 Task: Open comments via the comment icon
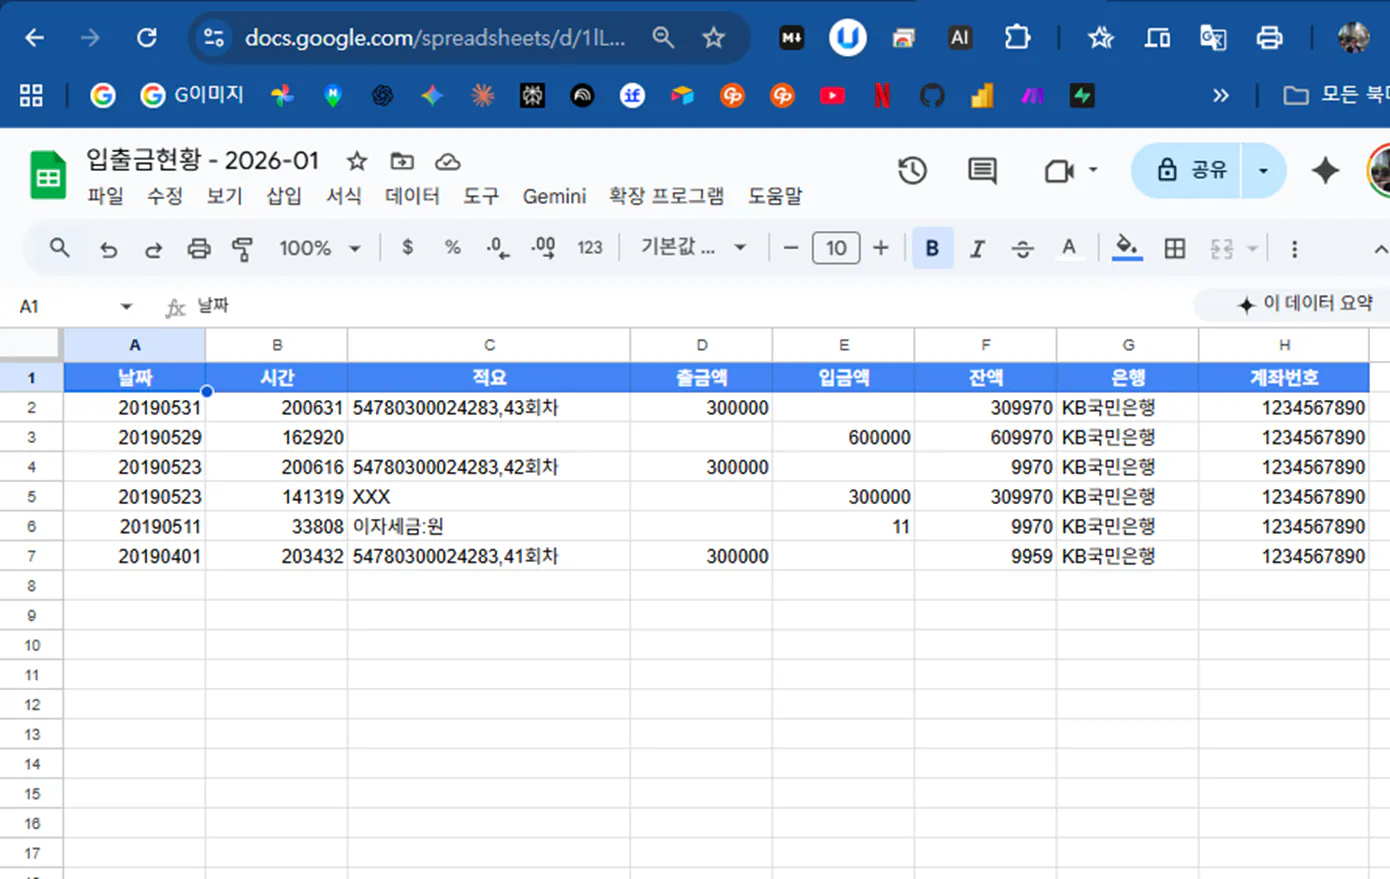[981, 170]
